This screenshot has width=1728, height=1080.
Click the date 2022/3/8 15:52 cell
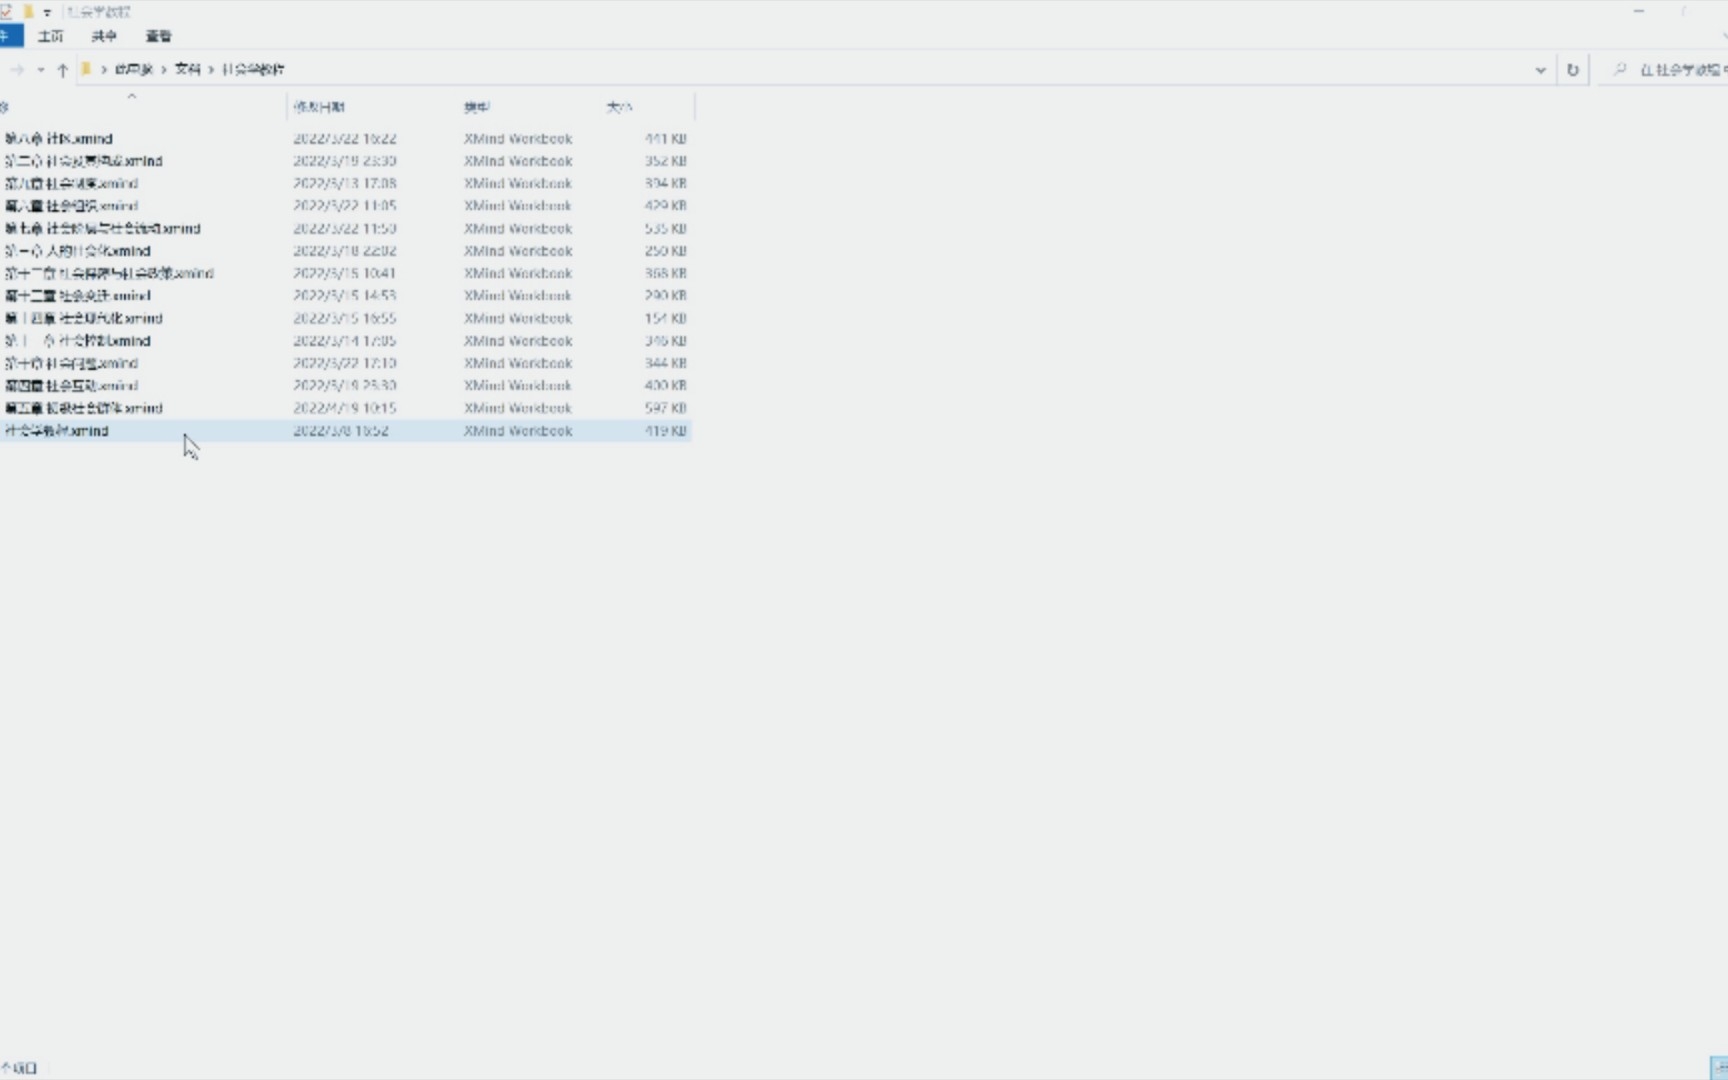click(x=341, y=431)
